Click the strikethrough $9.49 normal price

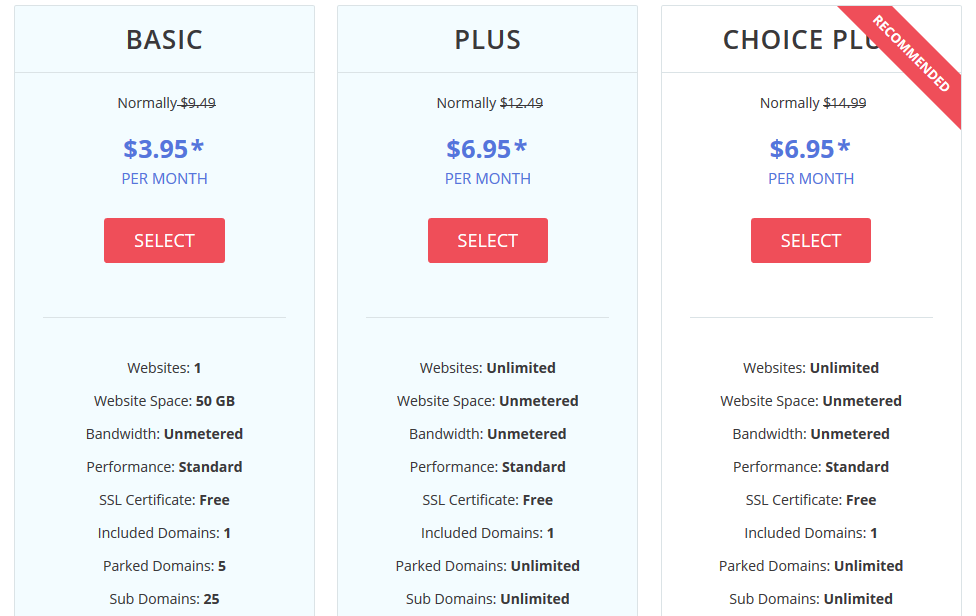(x=198, y=103)
